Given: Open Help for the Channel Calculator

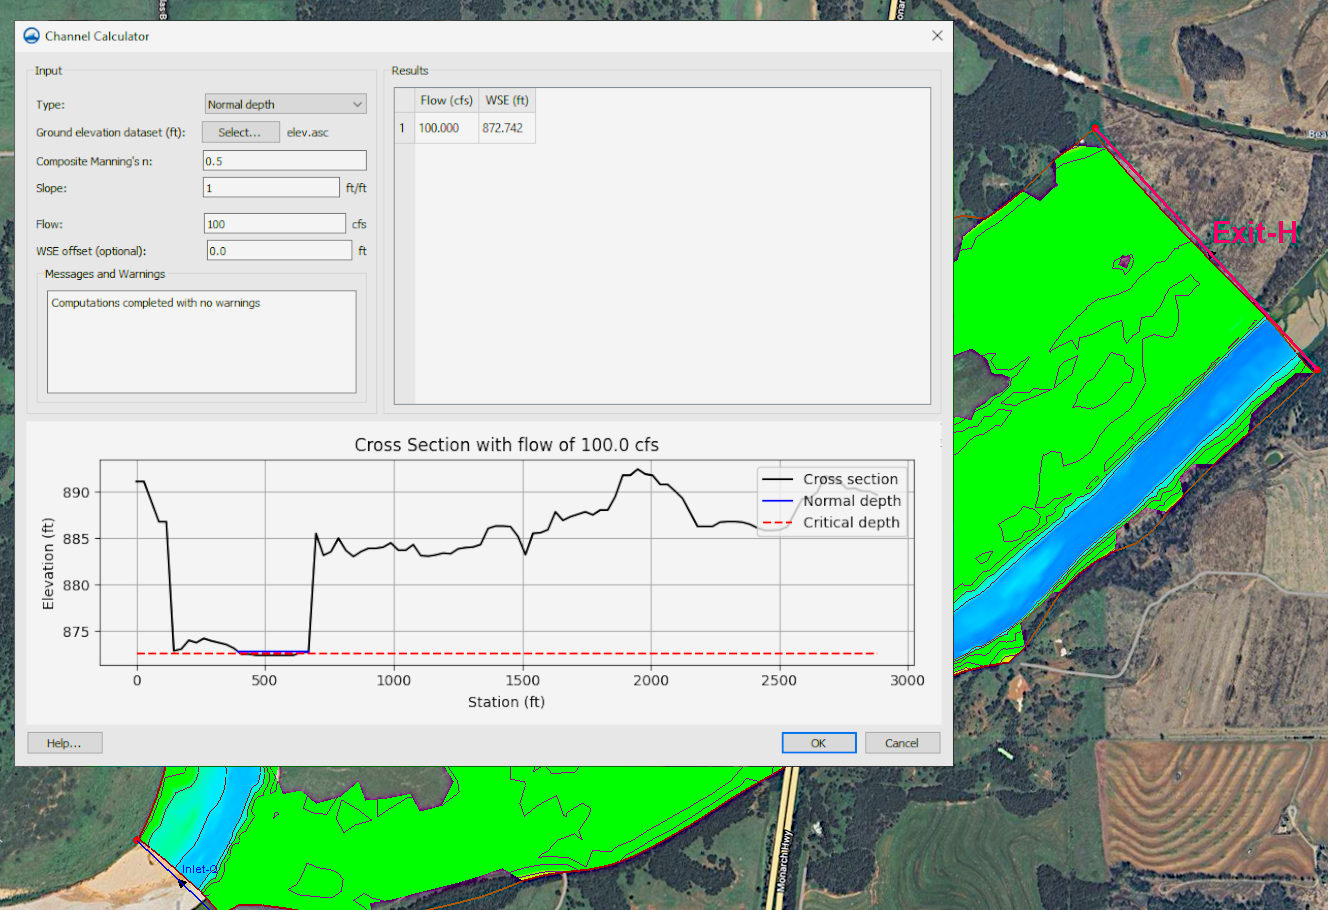Looking at the screenshot, I should click(64, 743).
